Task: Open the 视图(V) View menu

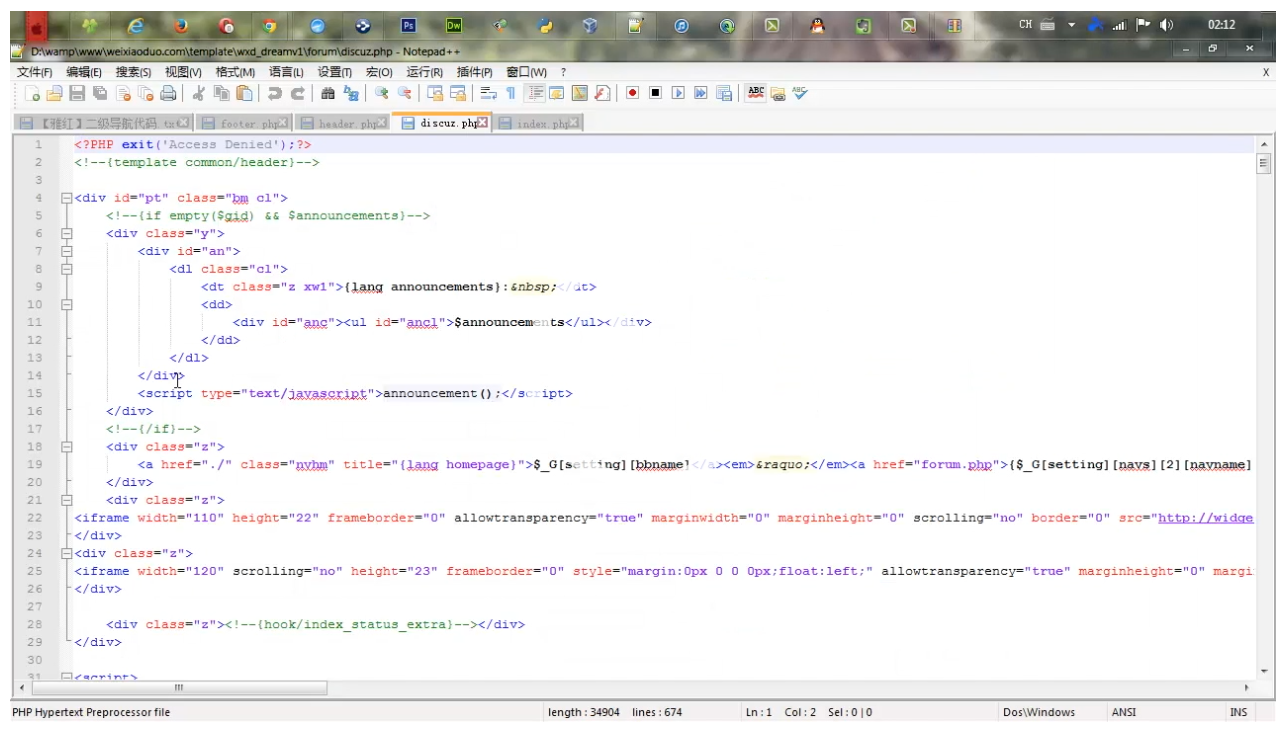Action: 183,72
